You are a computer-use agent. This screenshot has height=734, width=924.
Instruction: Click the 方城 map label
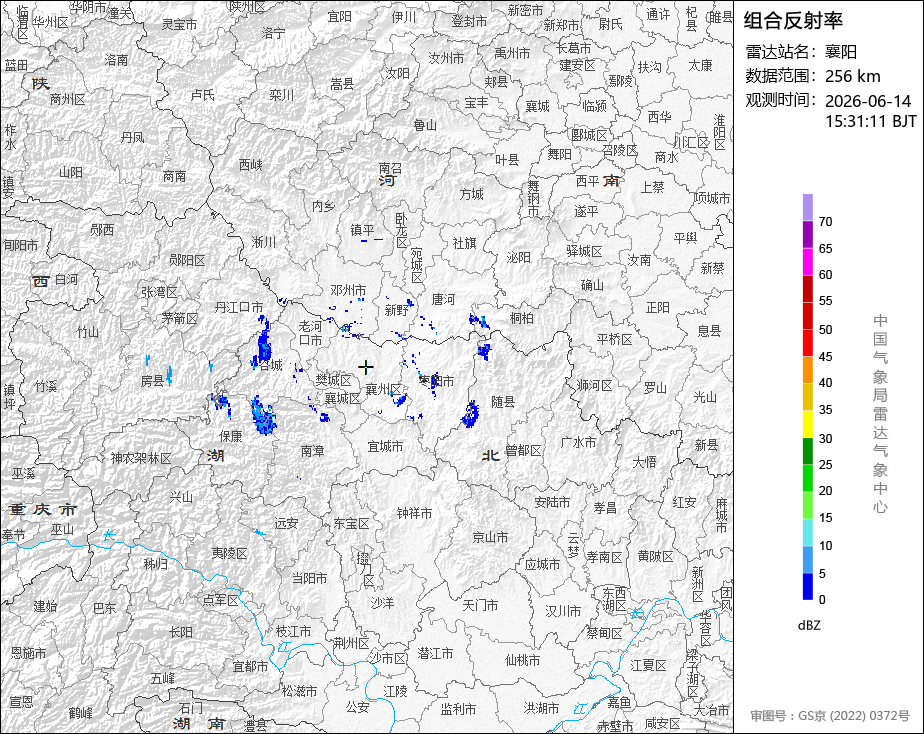(x=471, y=194)
